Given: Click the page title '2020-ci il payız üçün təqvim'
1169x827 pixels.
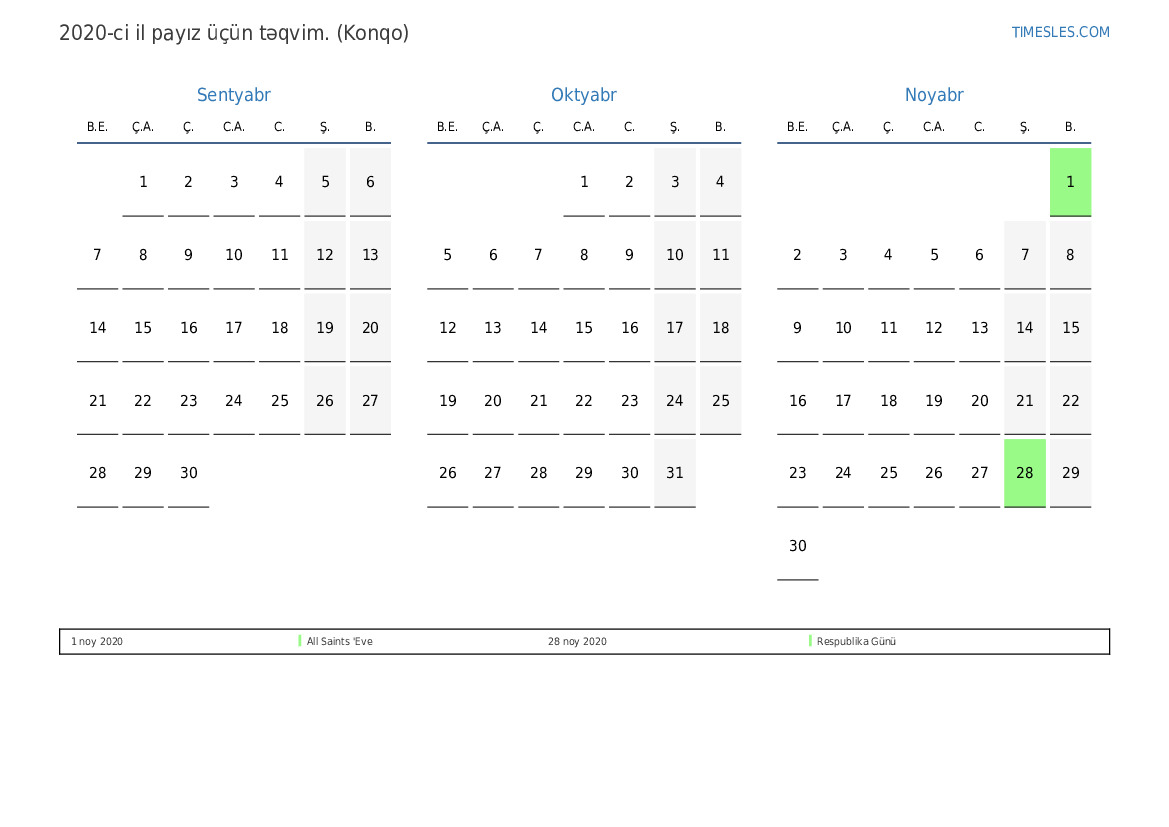Looking at the screenshot, I should click(x=234, y=33).
